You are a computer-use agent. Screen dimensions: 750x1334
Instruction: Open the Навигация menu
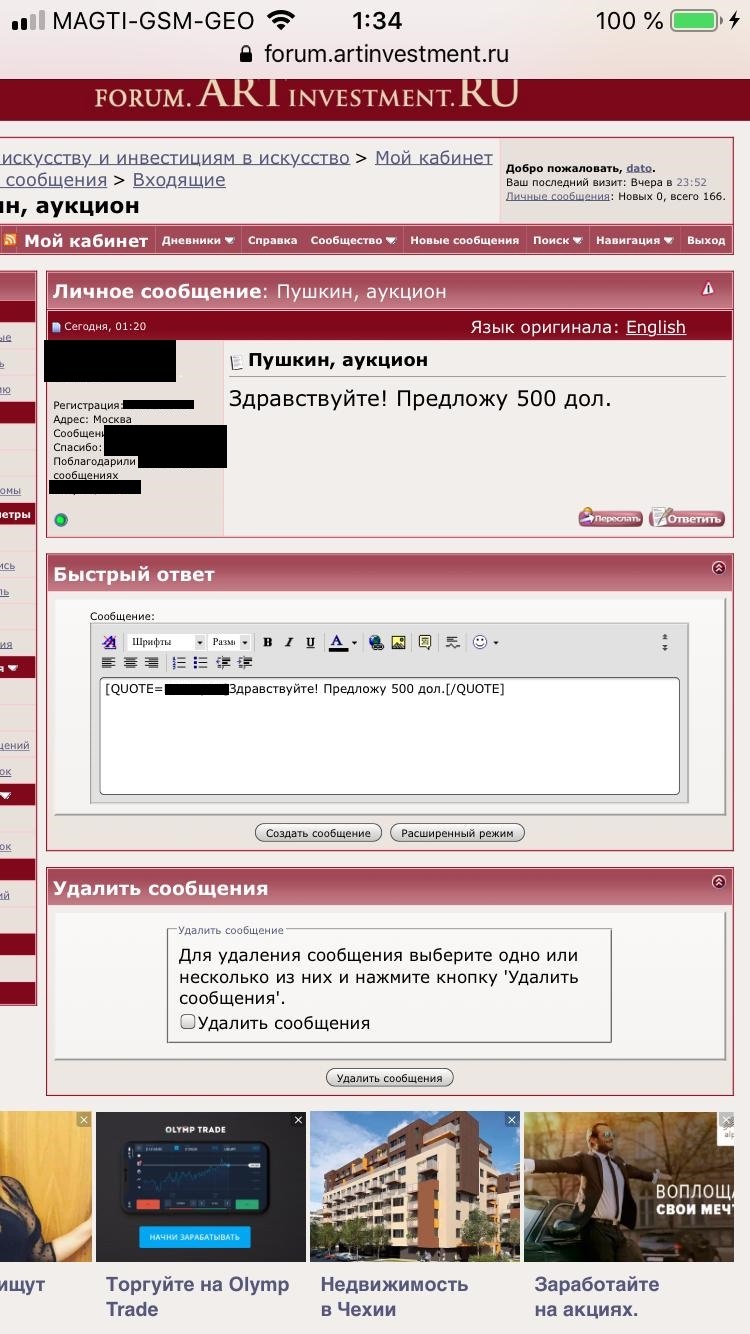pos(634,240)
